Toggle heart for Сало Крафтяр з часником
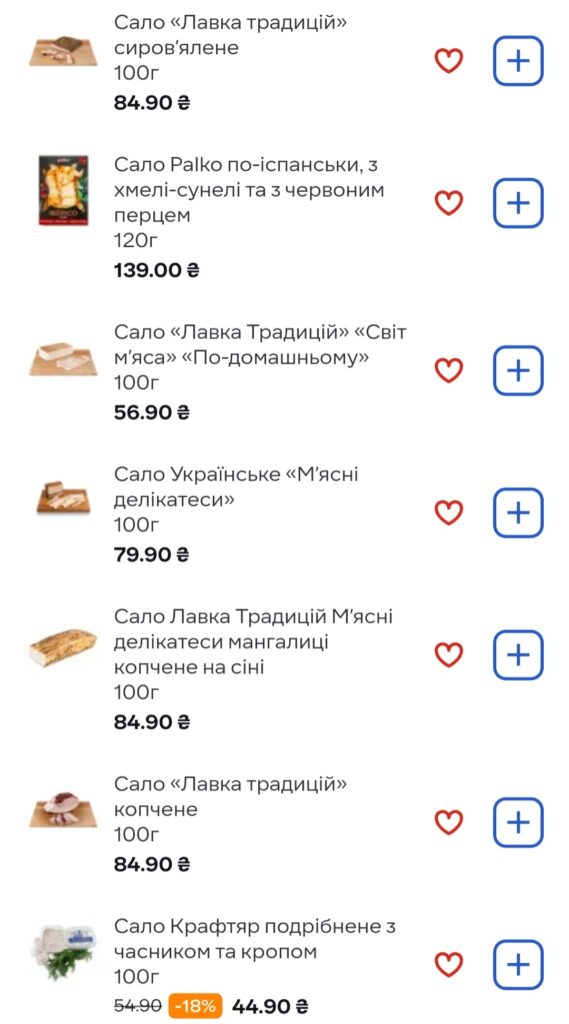Screen dimensions: 569x1024 (x=449, y=965)
